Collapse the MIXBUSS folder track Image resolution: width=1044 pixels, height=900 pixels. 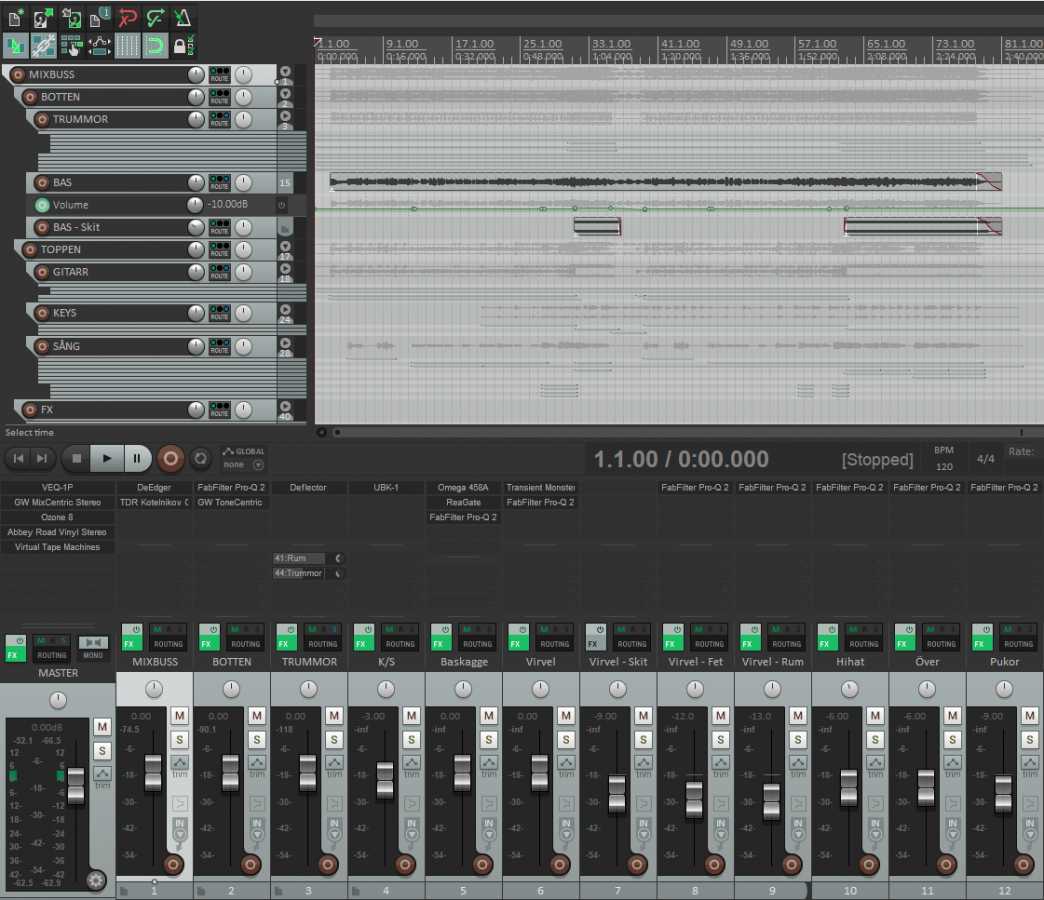click(285, 72)
